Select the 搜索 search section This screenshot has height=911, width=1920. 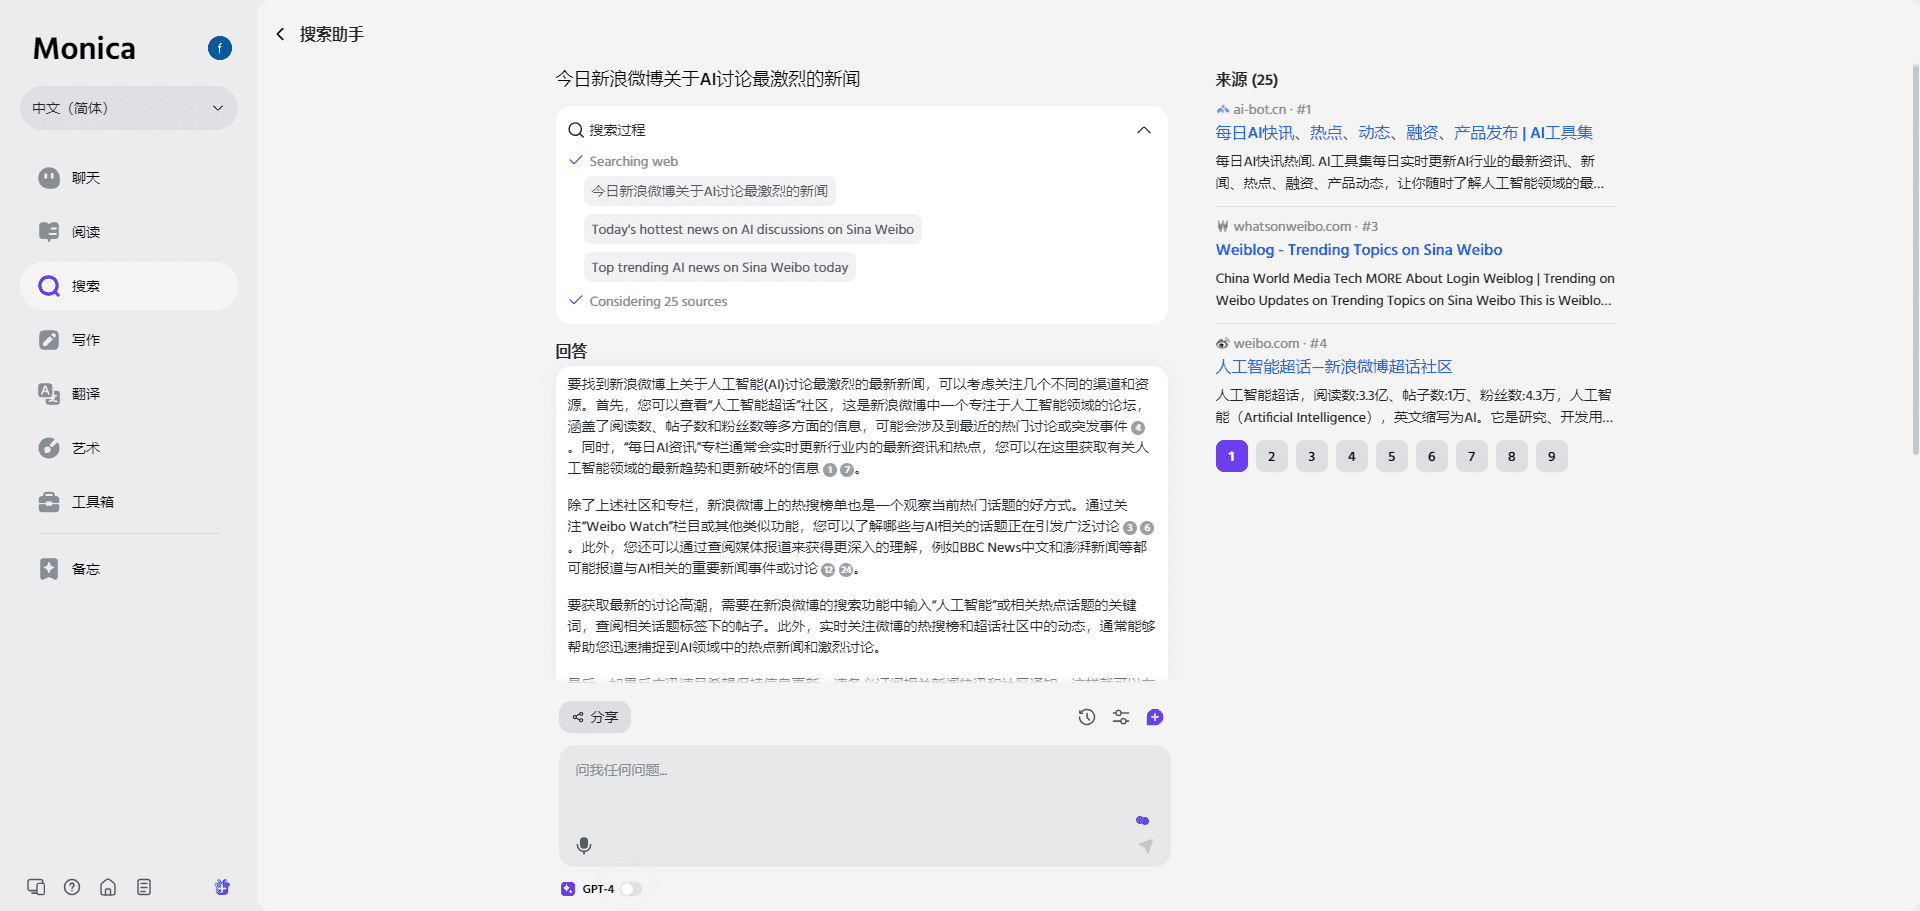coord(129,286)
